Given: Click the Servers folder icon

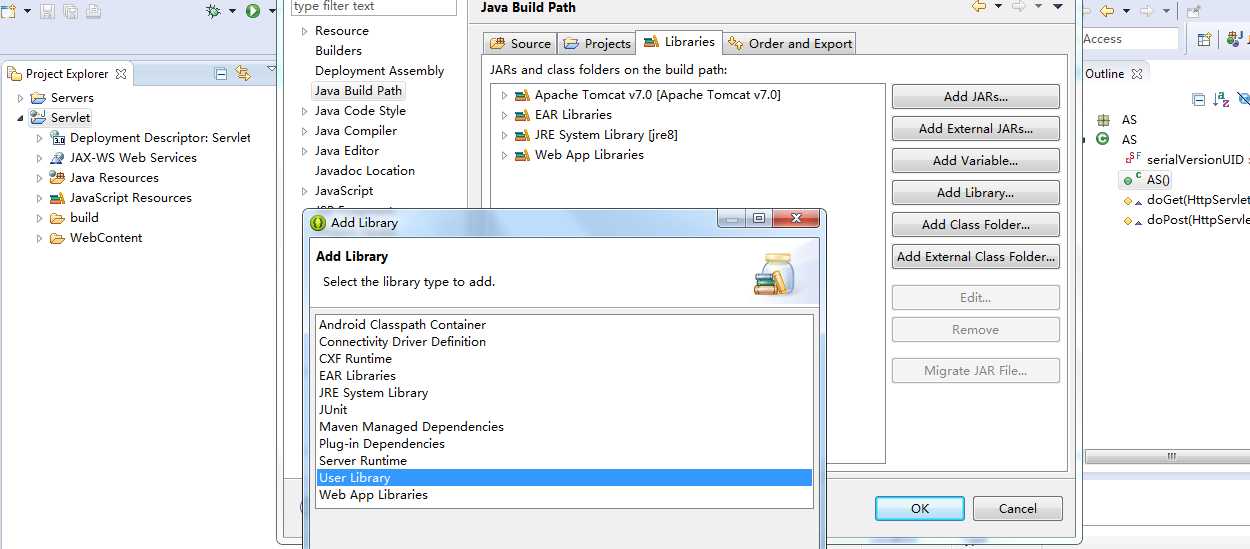Looking at the screenshot, I should [x=38, y=98].
